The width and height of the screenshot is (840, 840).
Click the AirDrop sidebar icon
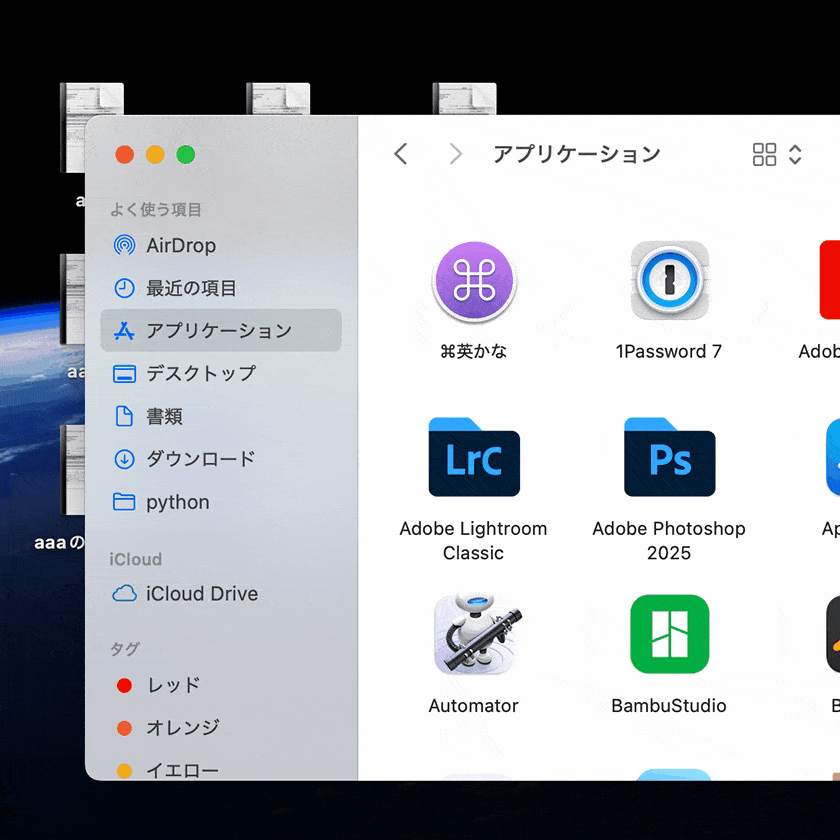tap(124, 245)
